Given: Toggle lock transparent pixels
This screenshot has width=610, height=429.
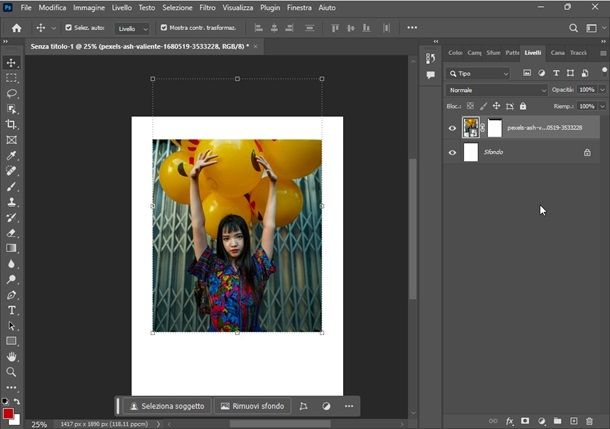Looking at the screenshot, I should tap(470, 106).
